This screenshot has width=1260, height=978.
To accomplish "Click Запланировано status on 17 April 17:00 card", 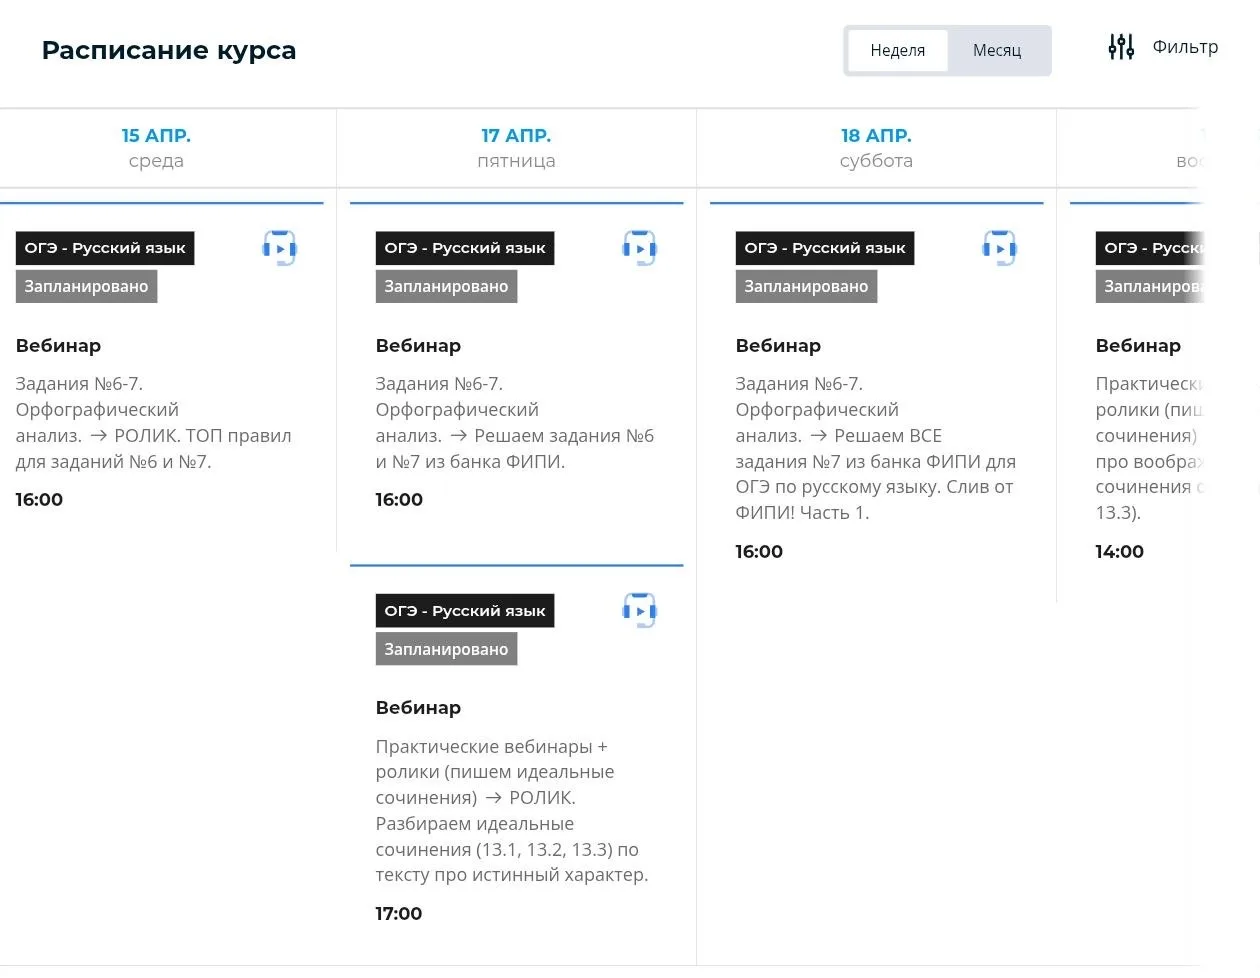I will click(x=446, y=650).
